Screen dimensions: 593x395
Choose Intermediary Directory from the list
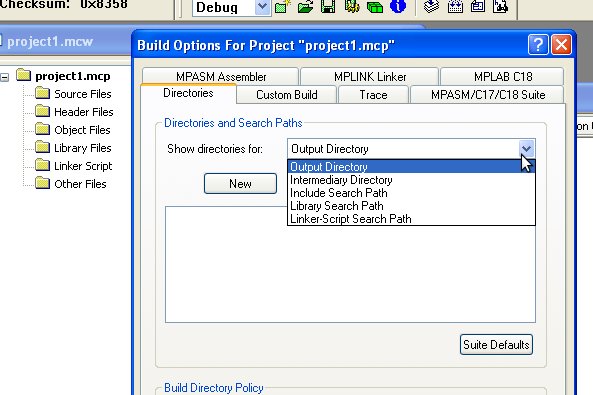(x=411, y=180)
